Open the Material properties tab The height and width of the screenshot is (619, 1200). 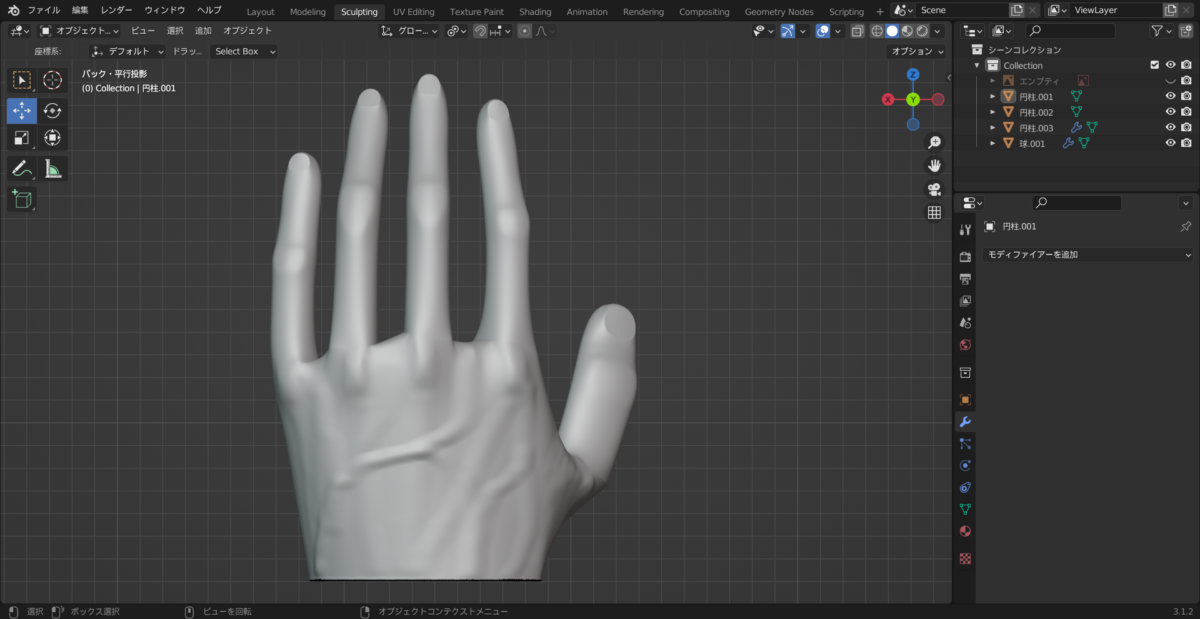tap(965, 531)
